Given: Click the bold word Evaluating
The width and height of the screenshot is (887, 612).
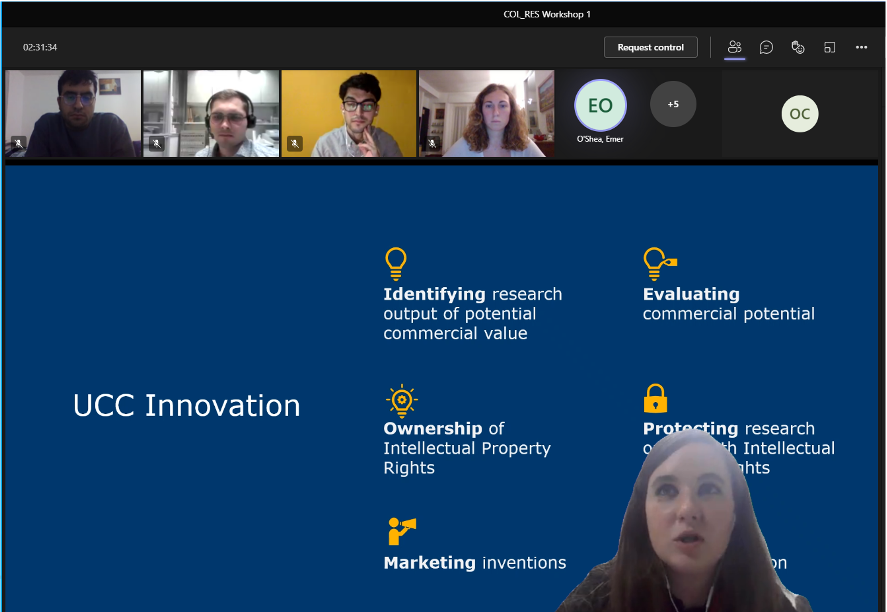Looking at the screenshot, I should click(691, 294).
